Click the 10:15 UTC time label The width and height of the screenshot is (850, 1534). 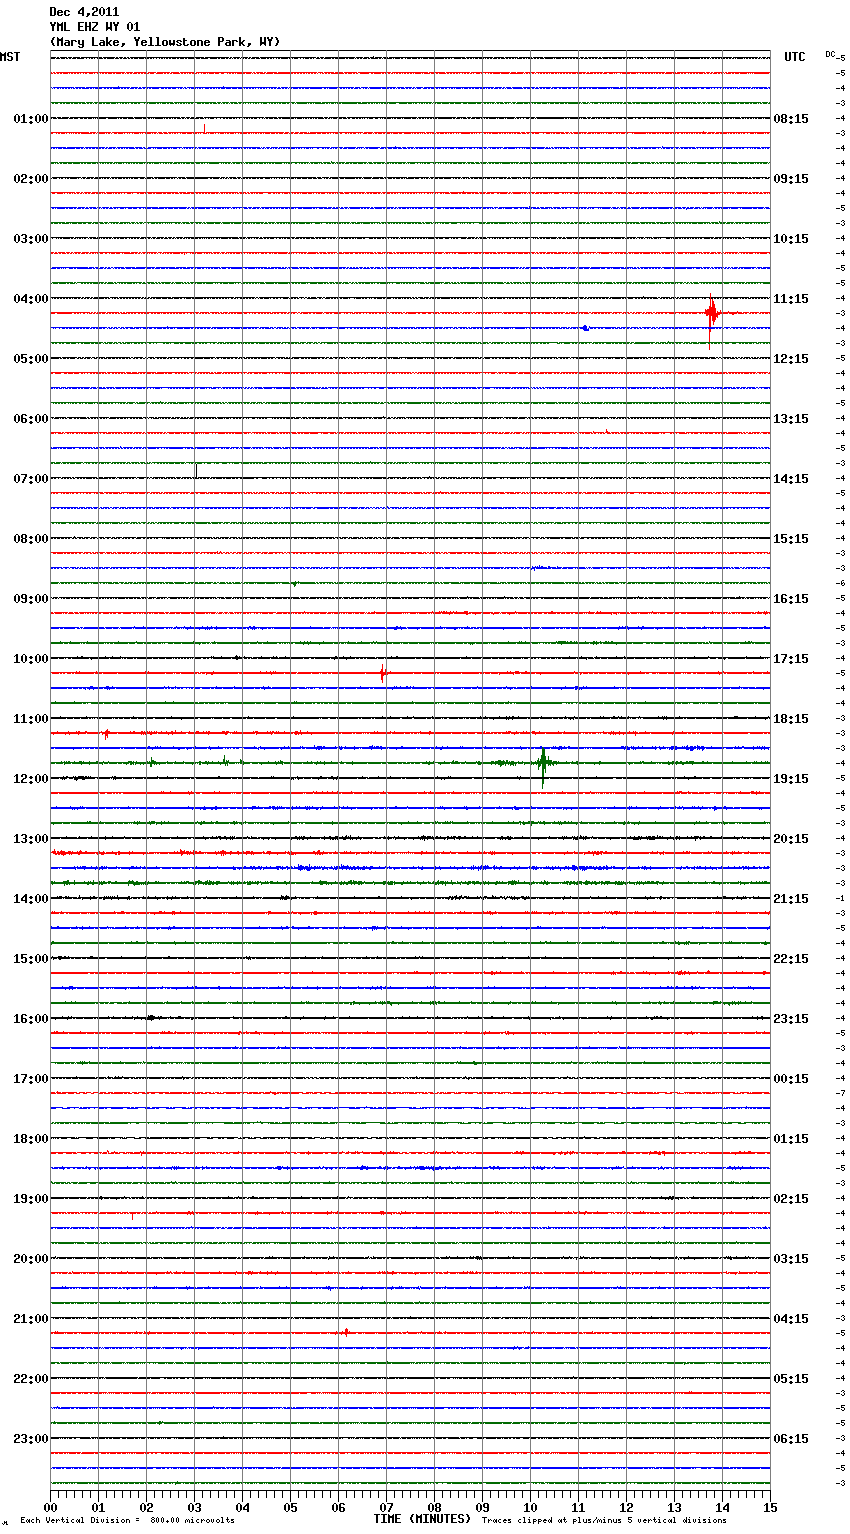click(x=791, y=239)
